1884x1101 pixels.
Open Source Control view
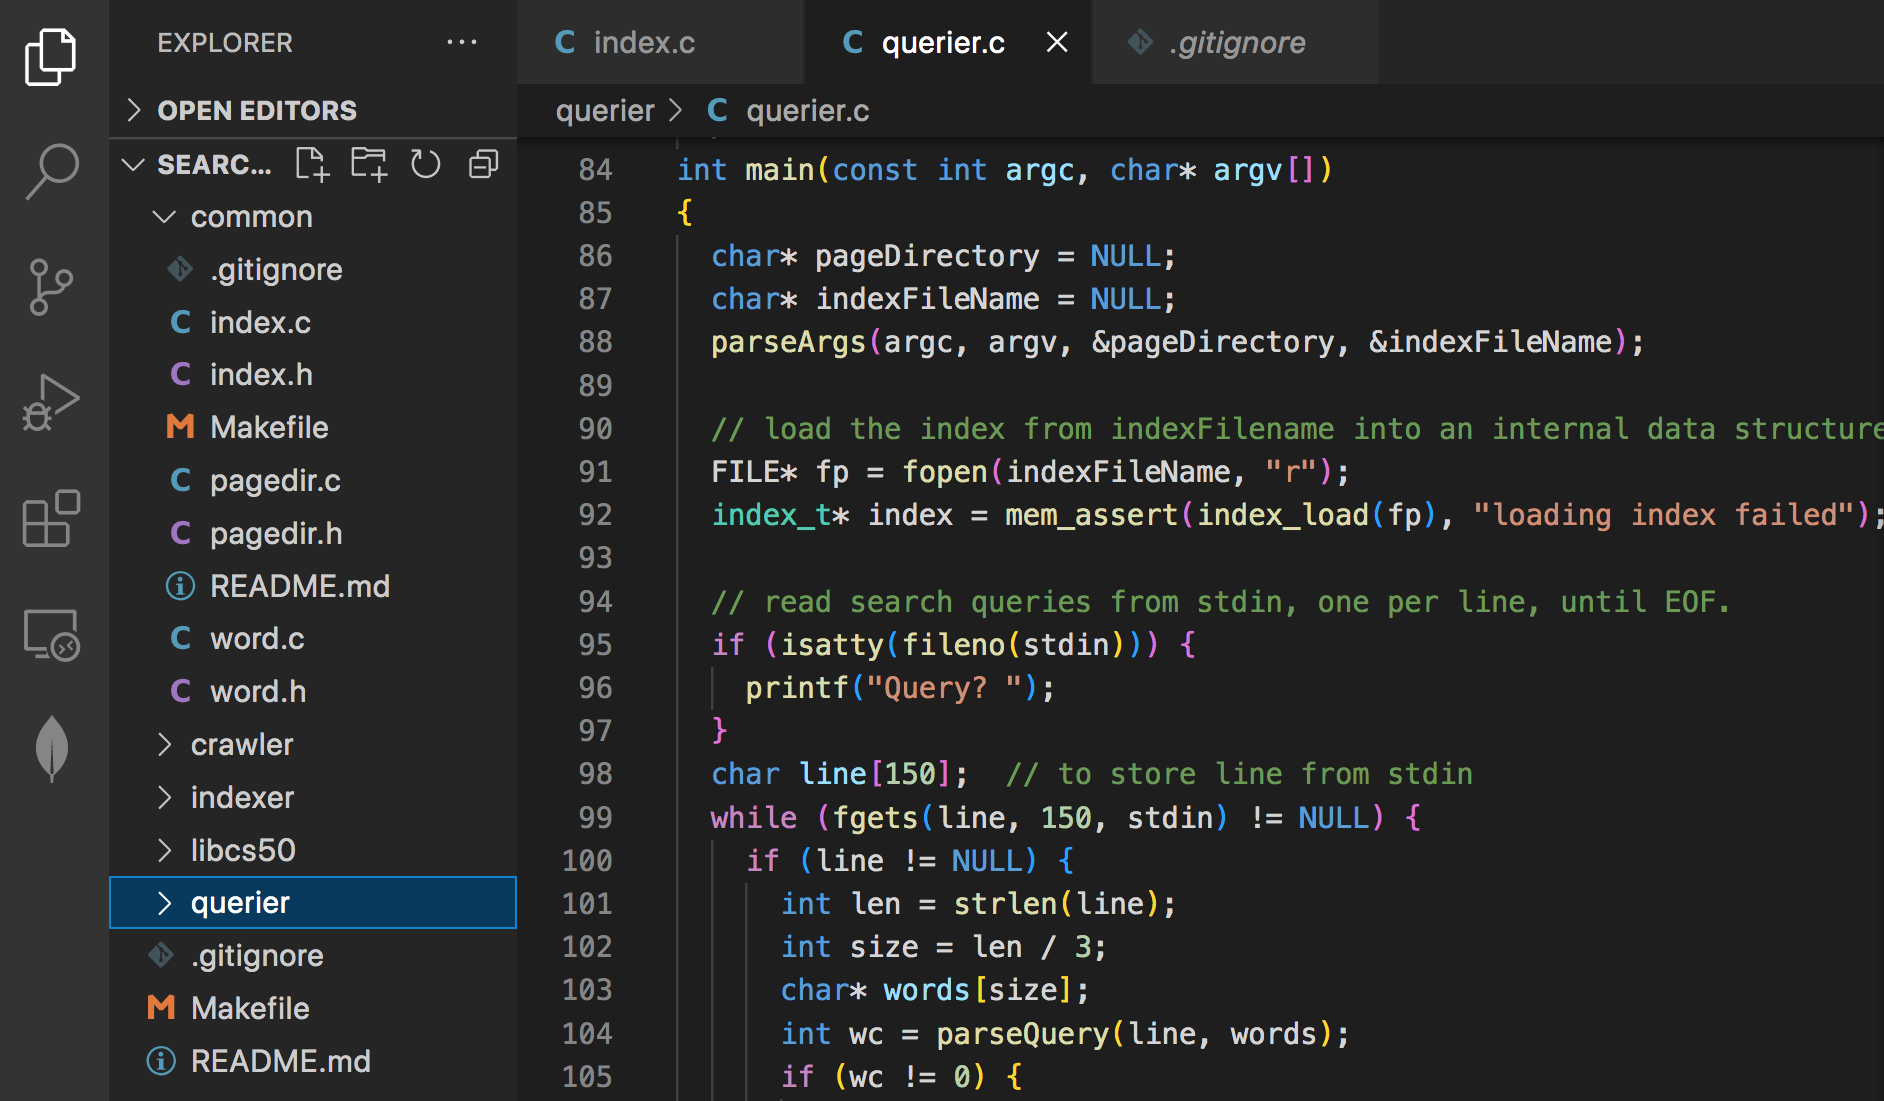click(50, 287)
